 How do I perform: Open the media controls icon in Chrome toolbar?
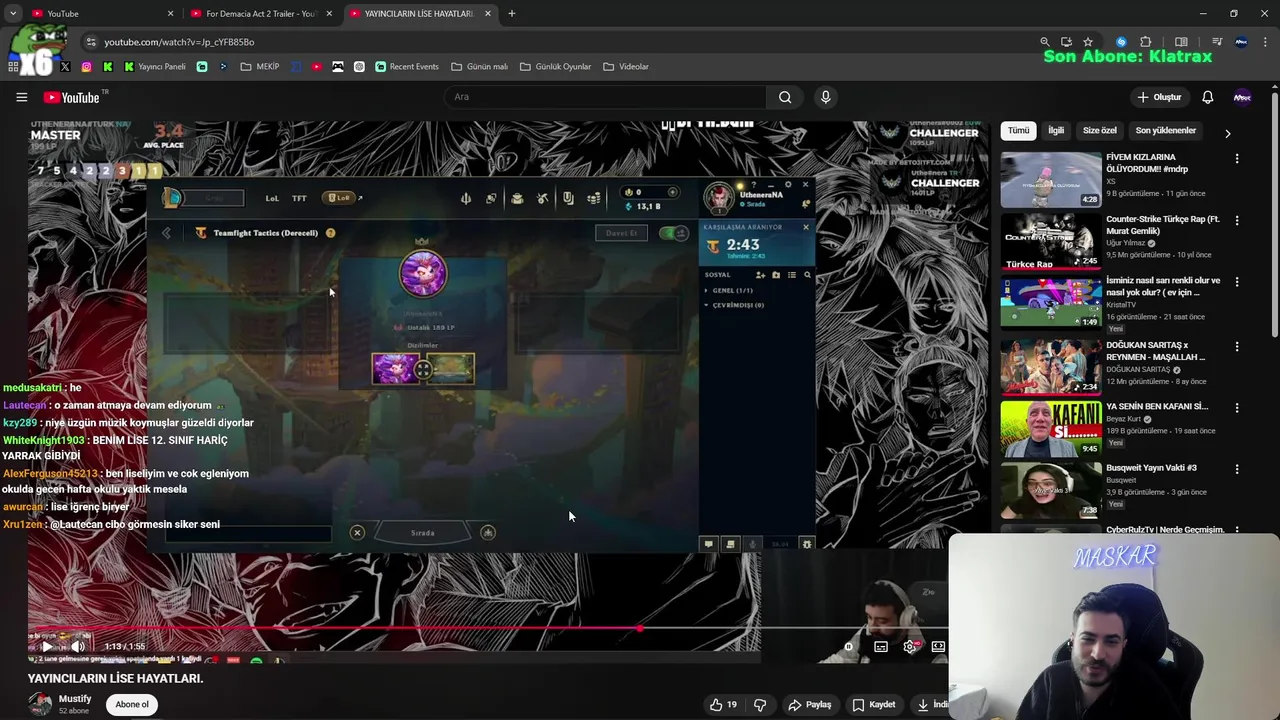1217,42
